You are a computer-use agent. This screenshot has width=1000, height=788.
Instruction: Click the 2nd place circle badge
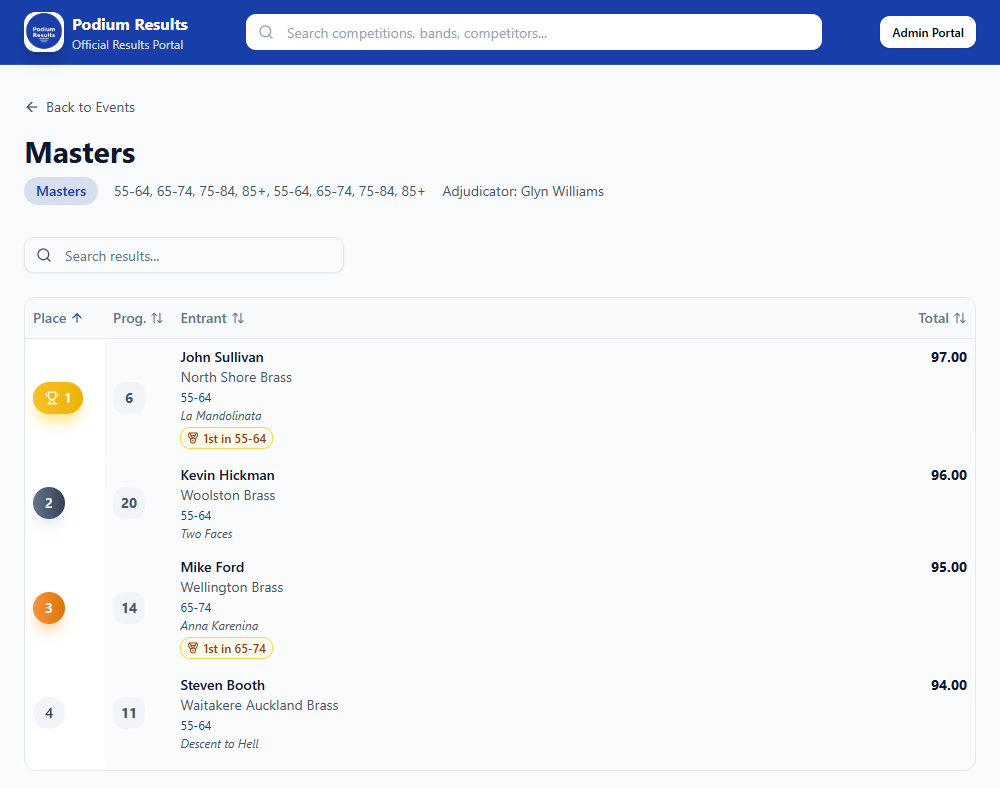click(49, 503)
